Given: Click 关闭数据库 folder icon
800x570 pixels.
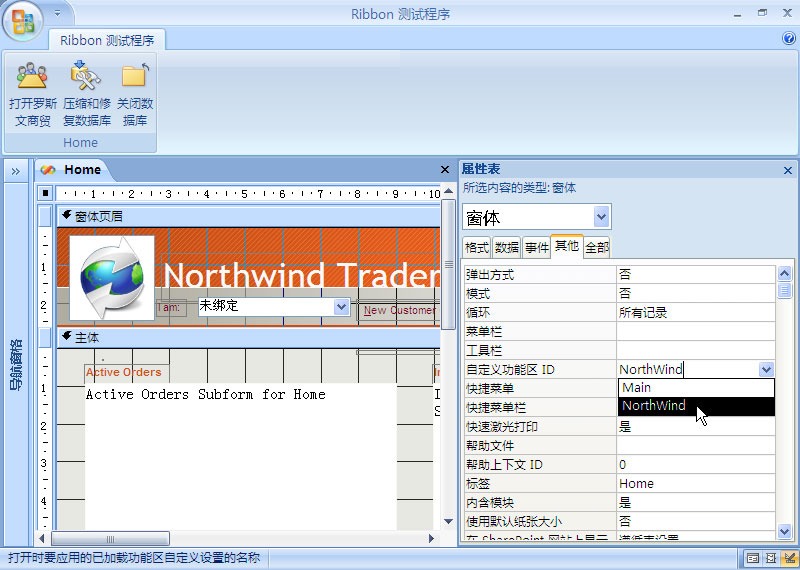Looking at the screenshot, I should point(135,94).
